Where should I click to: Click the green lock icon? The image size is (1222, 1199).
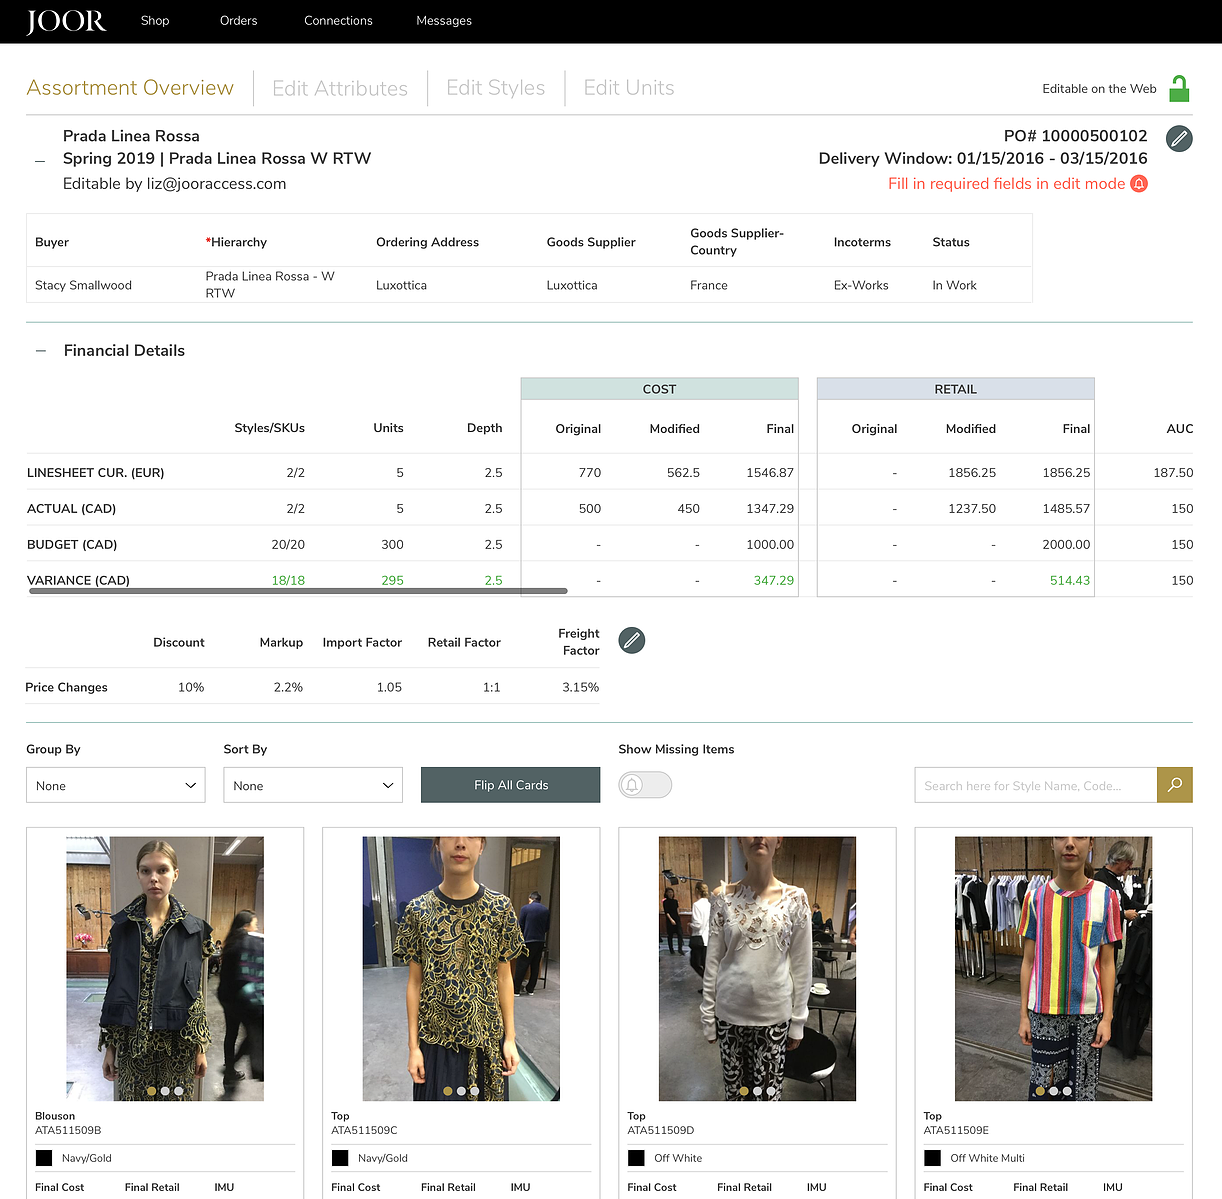pyautogui.click(x=1180, y=88)
